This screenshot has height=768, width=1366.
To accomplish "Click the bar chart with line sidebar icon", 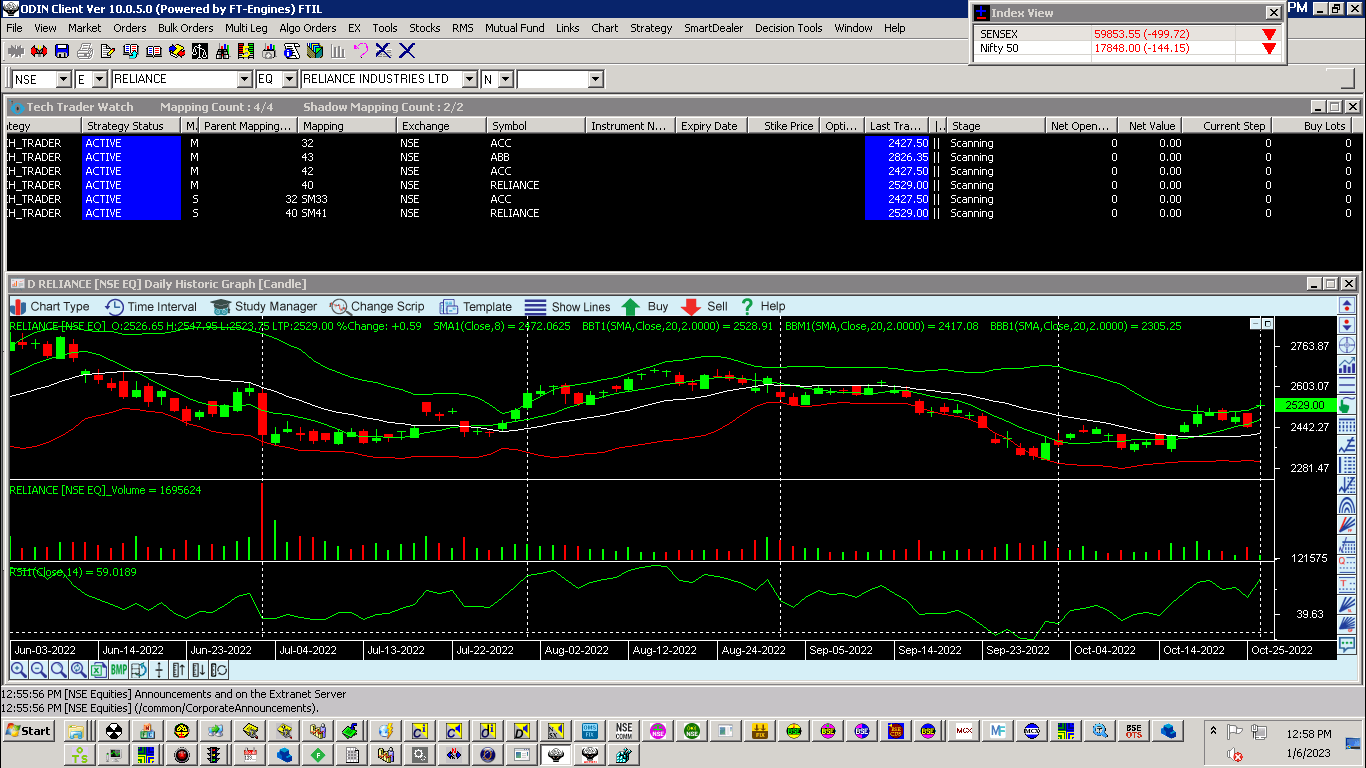I will [1346, 363].
